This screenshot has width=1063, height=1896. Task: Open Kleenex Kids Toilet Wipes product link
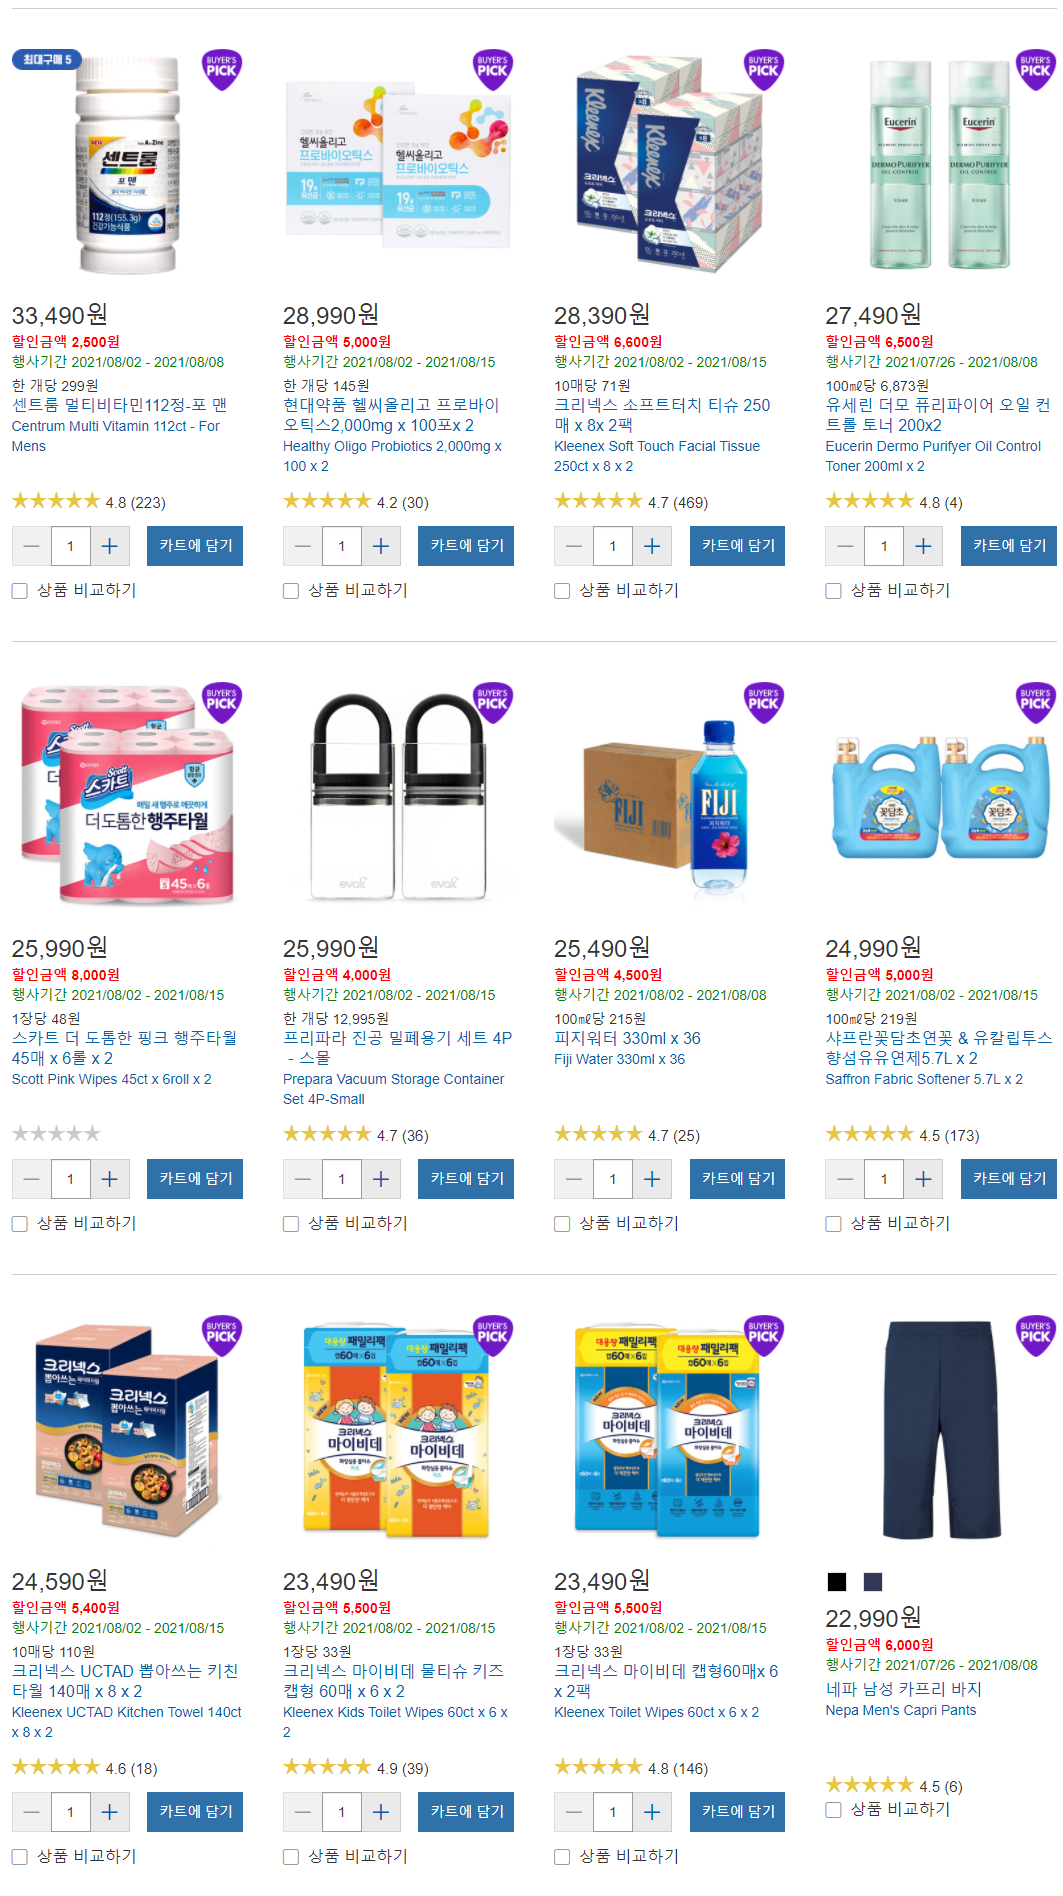point(394,1681)
